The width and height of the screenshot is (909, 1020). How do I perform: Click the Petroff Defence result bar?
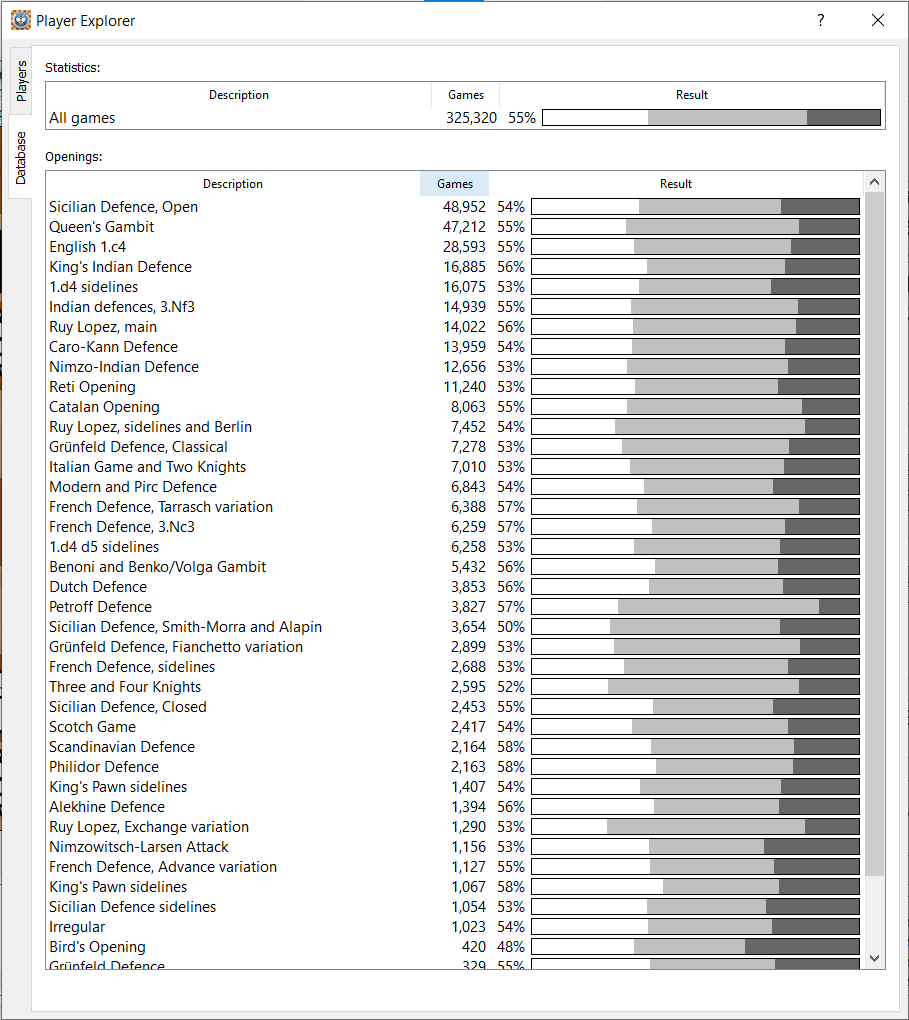pos(694,607)
